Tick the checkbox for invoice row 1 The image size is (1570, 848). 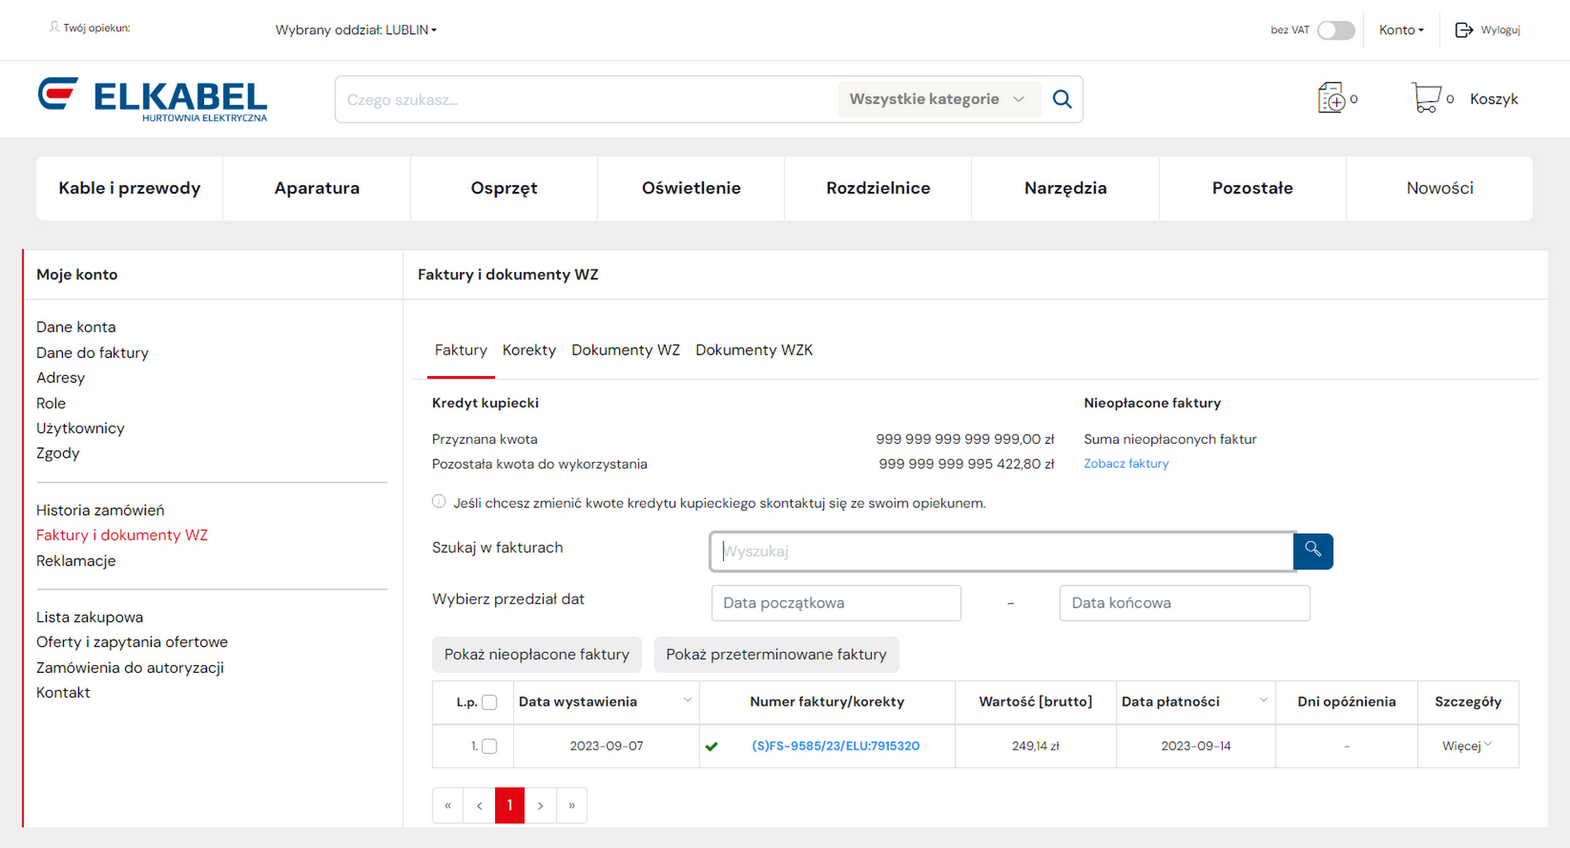click(489, 746)
